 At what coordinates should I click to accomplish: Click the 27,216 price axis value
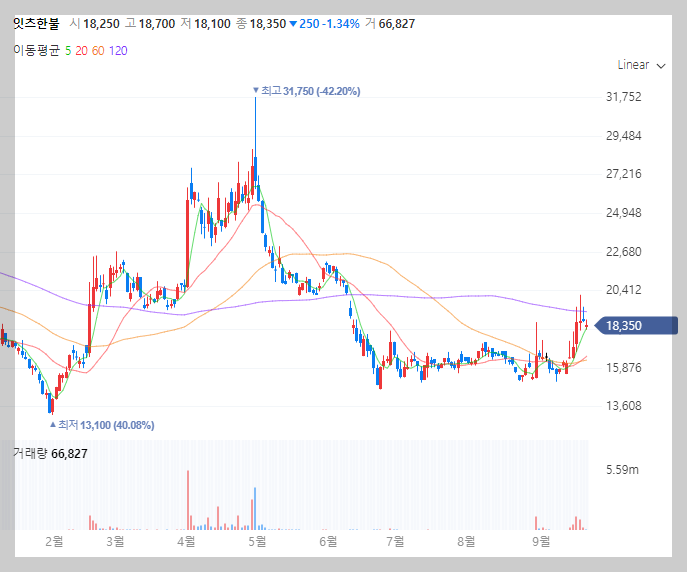click(623, 174)
